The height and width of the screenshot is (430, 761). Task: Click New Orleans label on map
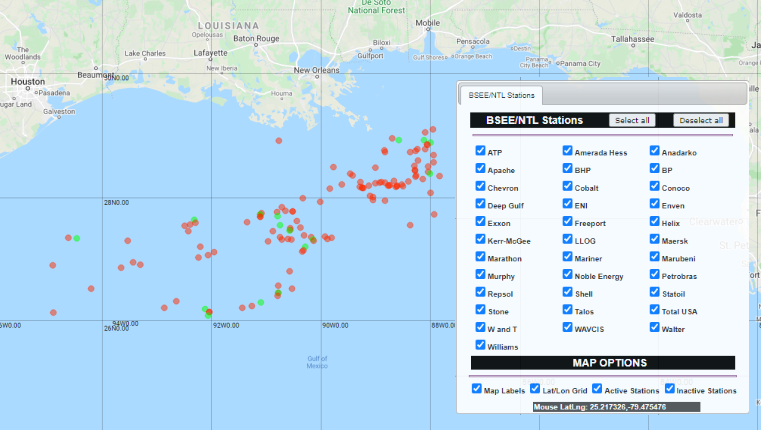click(x=316, y=70)
